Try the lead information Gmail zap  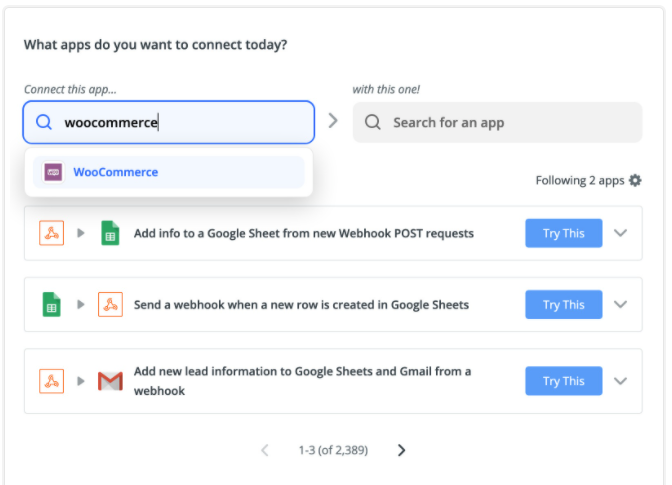(x=564, y=381)
